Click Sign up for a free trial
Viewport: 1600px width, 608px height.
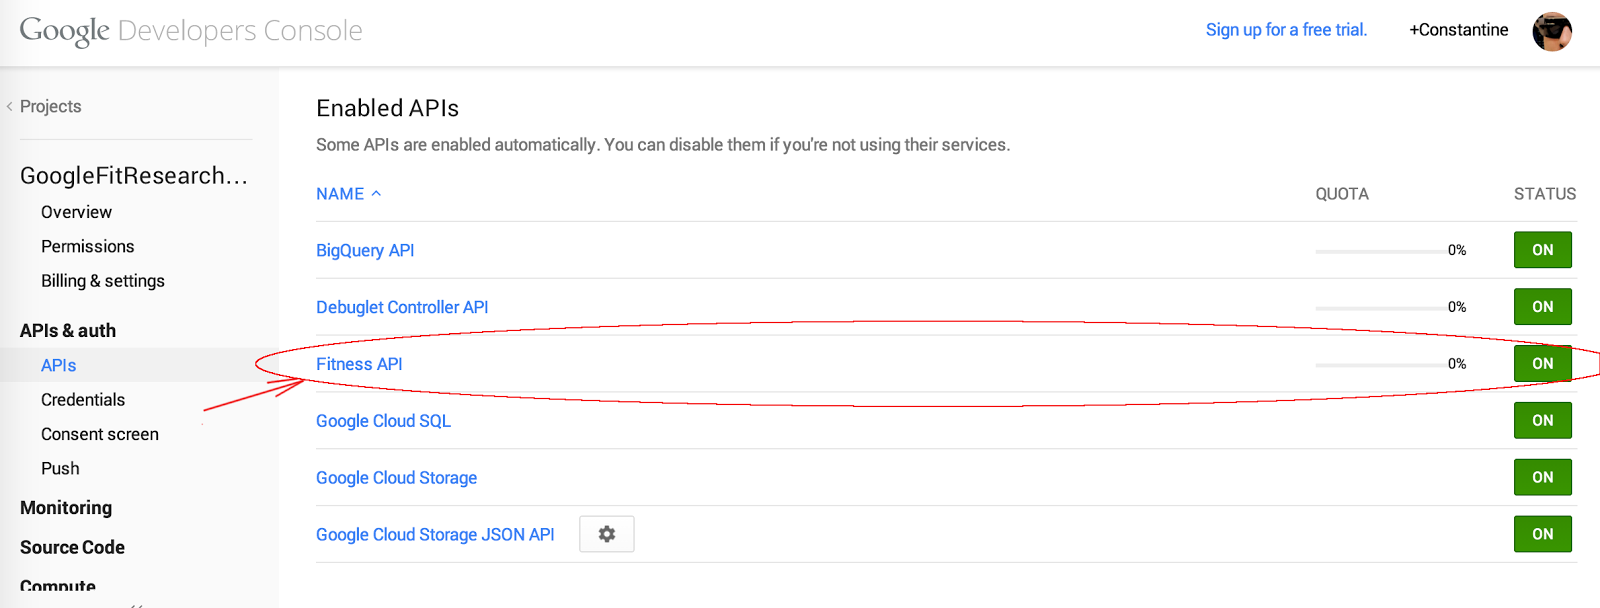1286,29
